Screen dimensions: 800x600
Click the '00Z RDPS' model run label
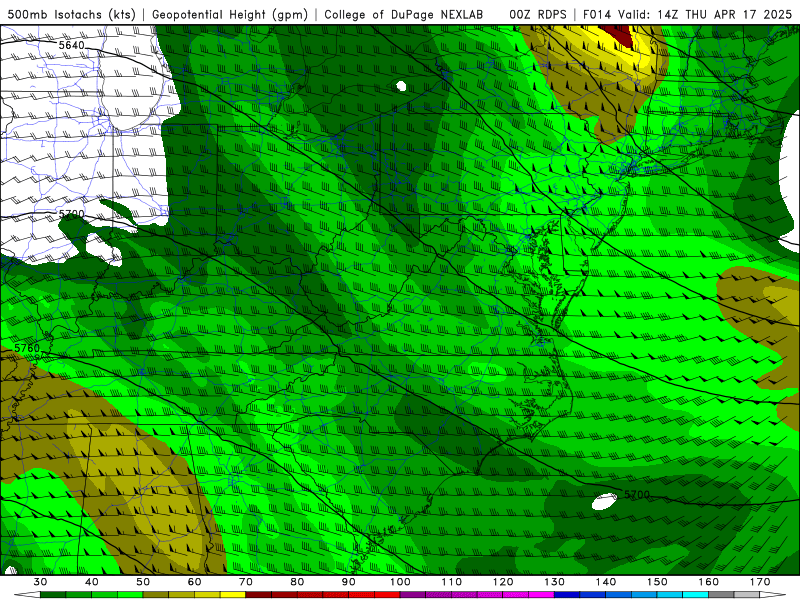pos(538,14)
